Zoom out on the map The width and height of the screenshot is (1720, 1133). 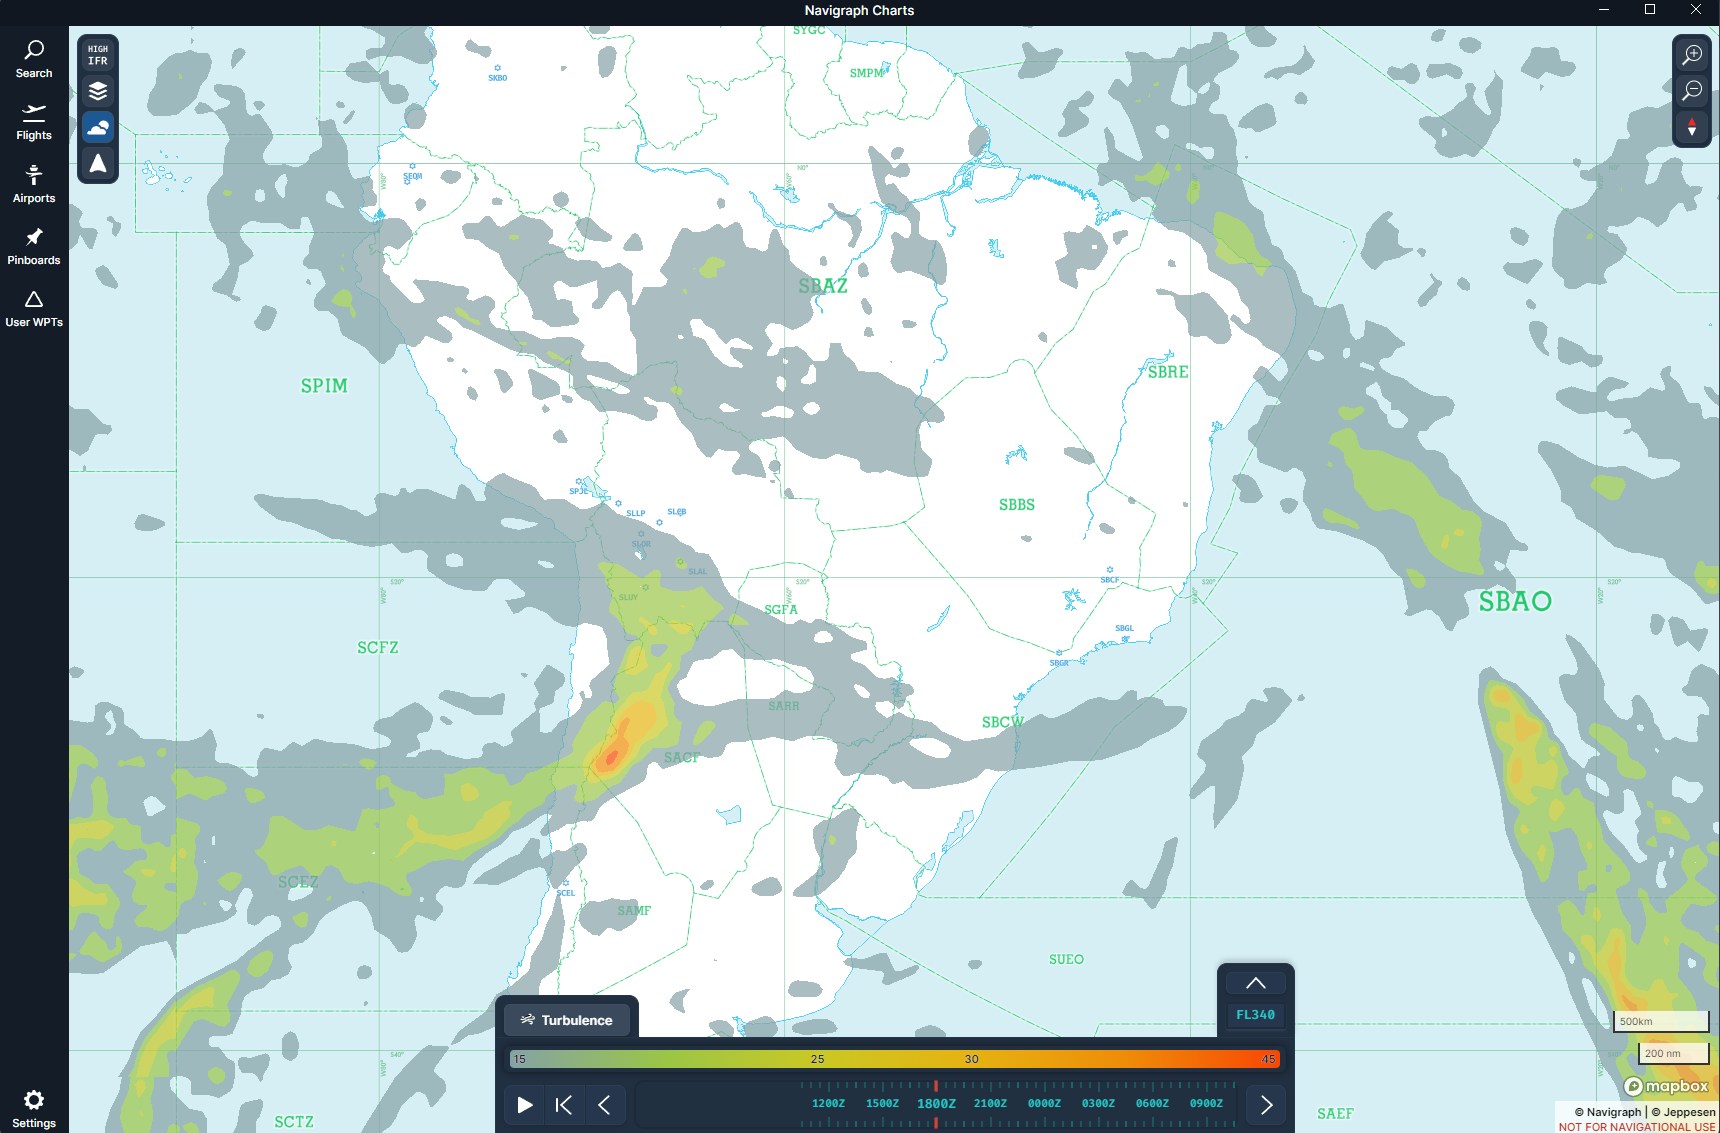tap(1691, 91)
